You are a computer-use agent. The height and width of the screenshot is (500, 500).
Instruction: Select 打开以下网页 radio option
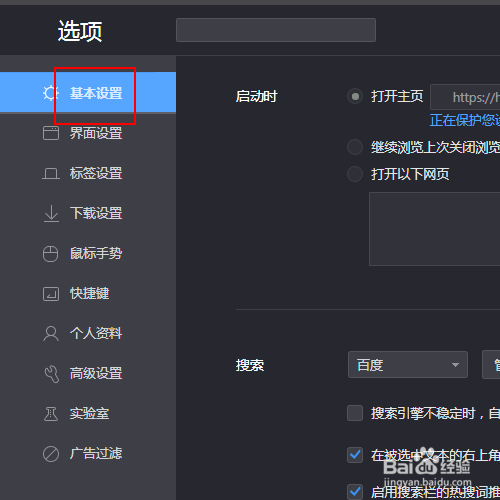[355, 174]
